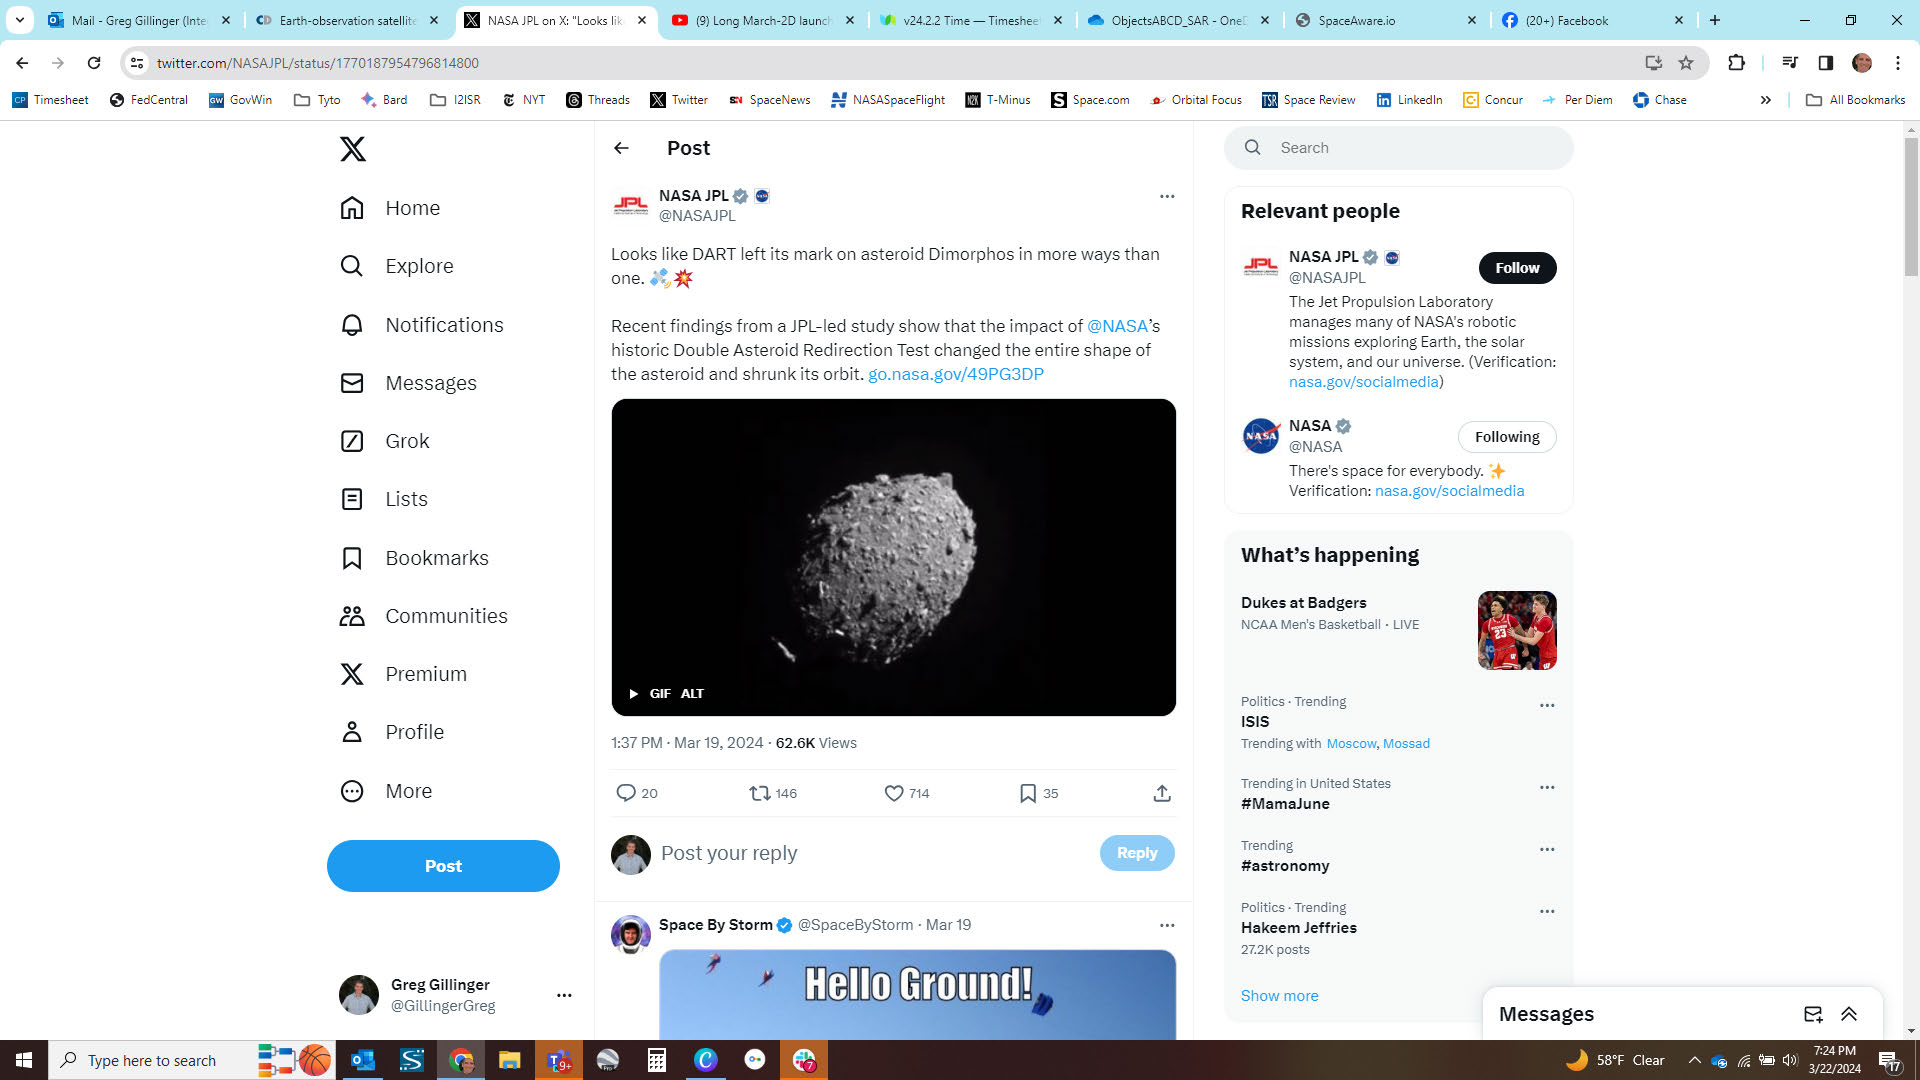
Task: Open SpaceNews bookmark
Action: (x=769, y=100)
